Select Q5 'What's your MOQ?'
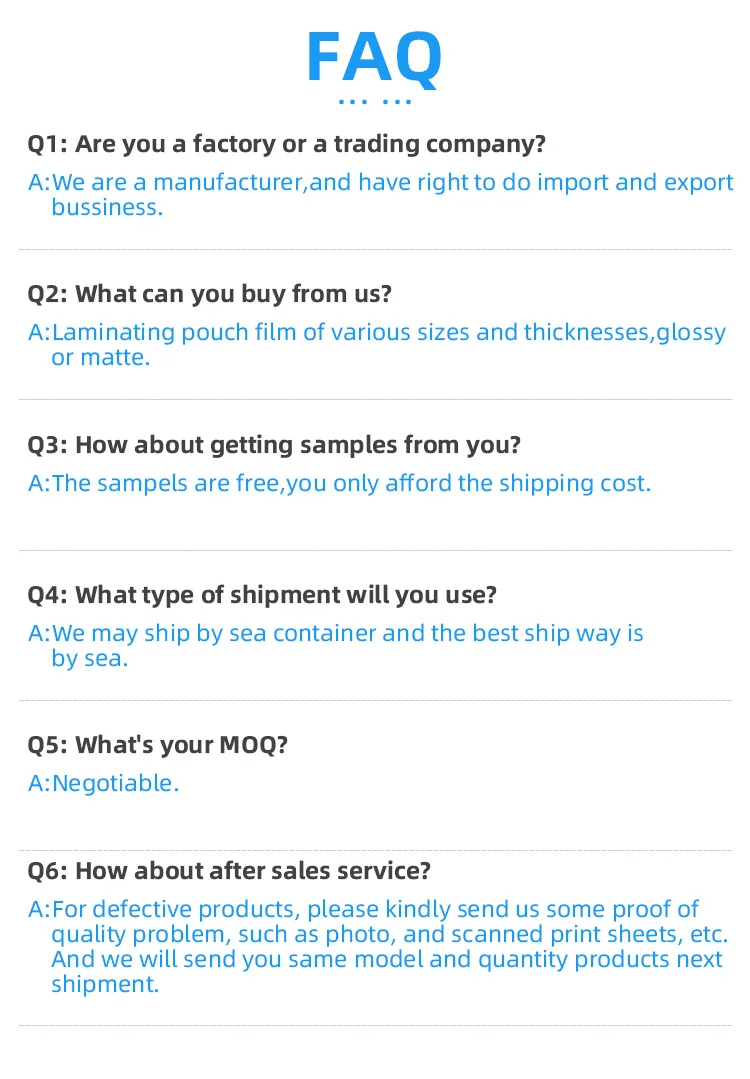This screenshot has width=750, height=1079. pos(157,745)
